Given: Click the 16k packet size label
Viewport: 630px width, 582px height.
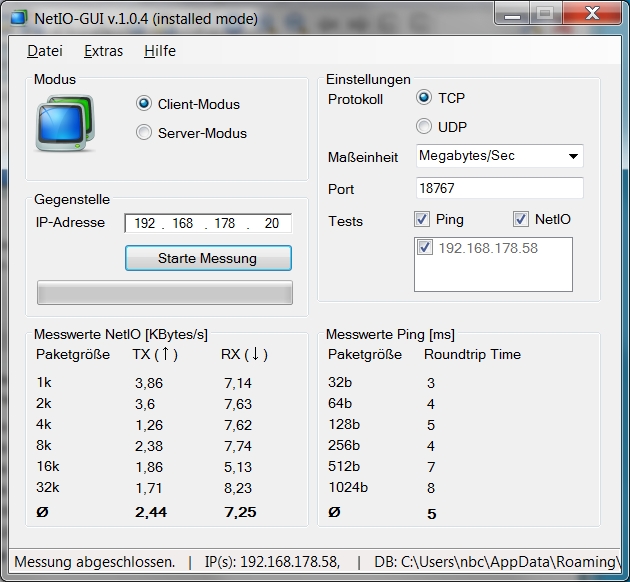Looking at the screenshot, I should (x=48, y=466).
